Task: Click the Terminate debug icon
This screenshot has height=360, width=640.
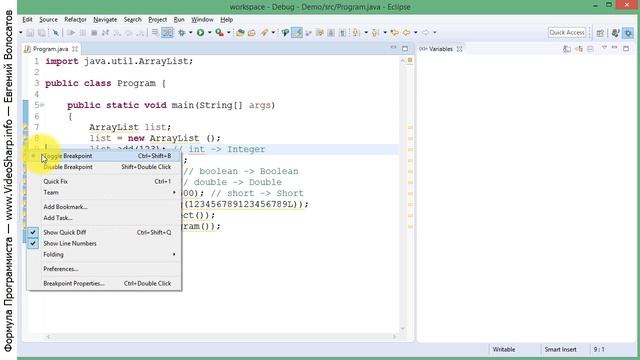Action: [94, 33]
